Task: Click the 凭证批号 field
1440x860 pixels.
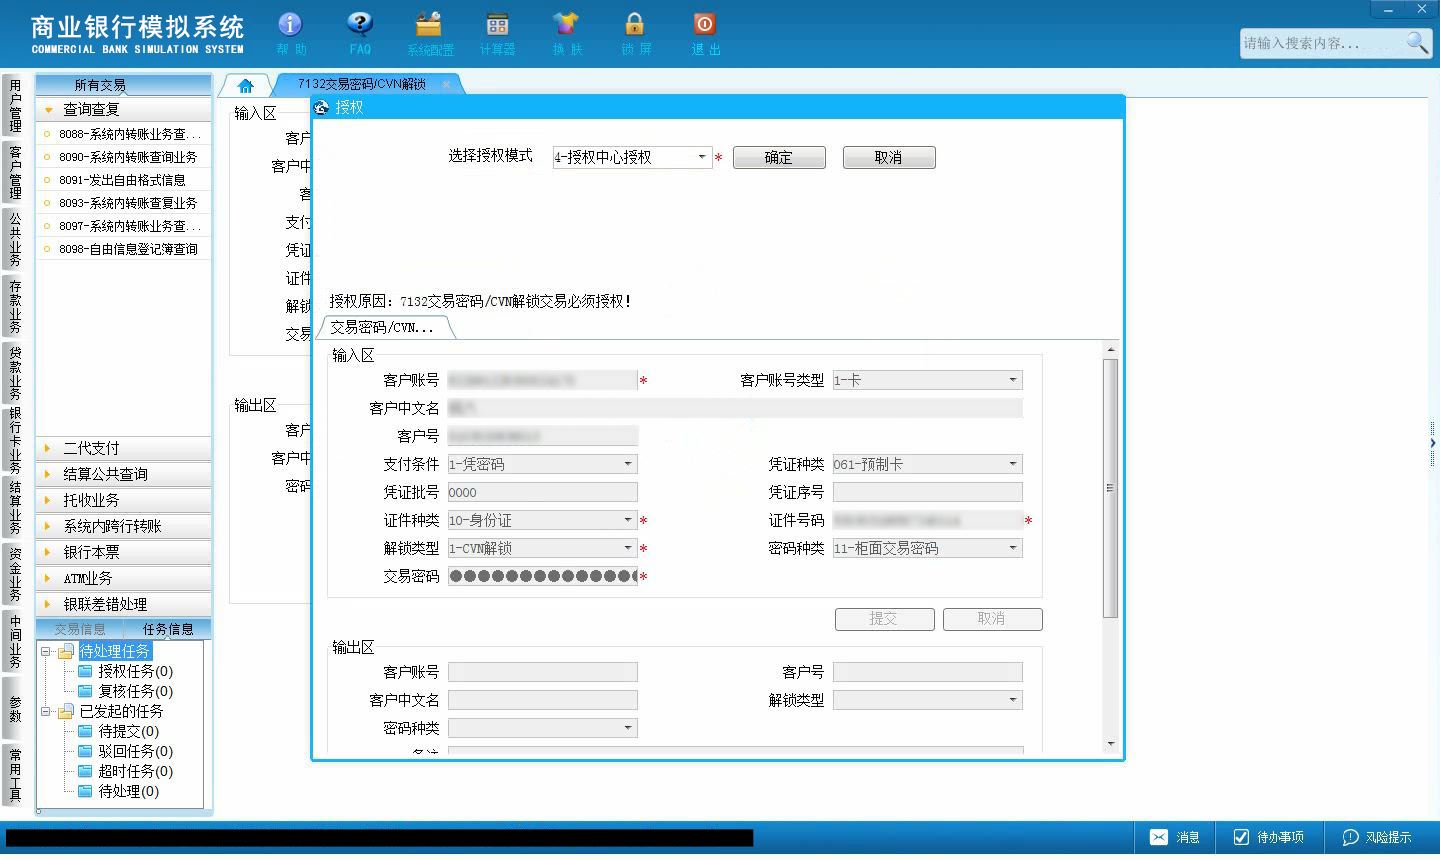Action: (x=543, y=492)
